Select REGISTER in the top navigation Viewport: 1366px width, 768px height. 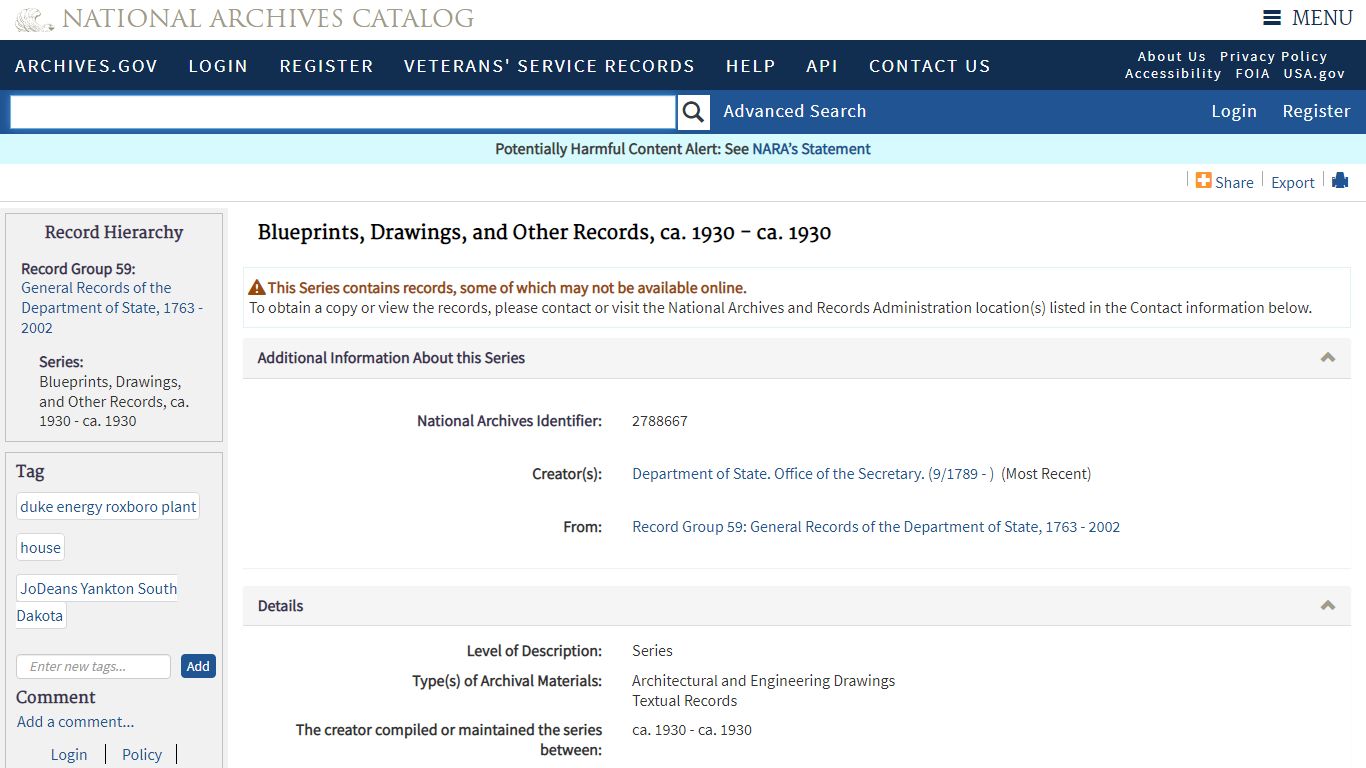(326, 66)
